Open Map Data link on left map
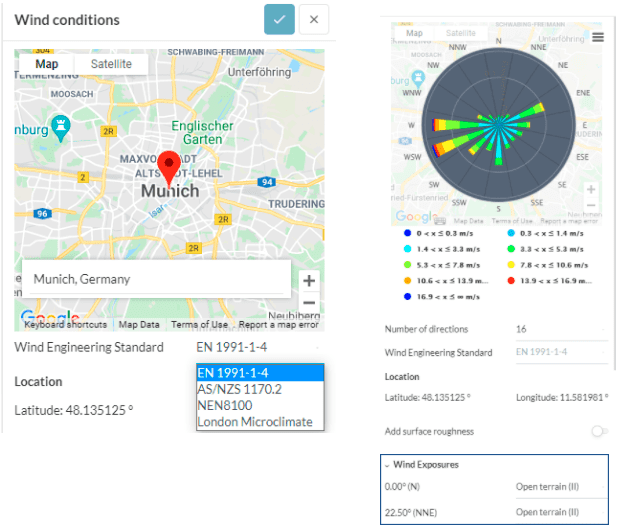 139,325
